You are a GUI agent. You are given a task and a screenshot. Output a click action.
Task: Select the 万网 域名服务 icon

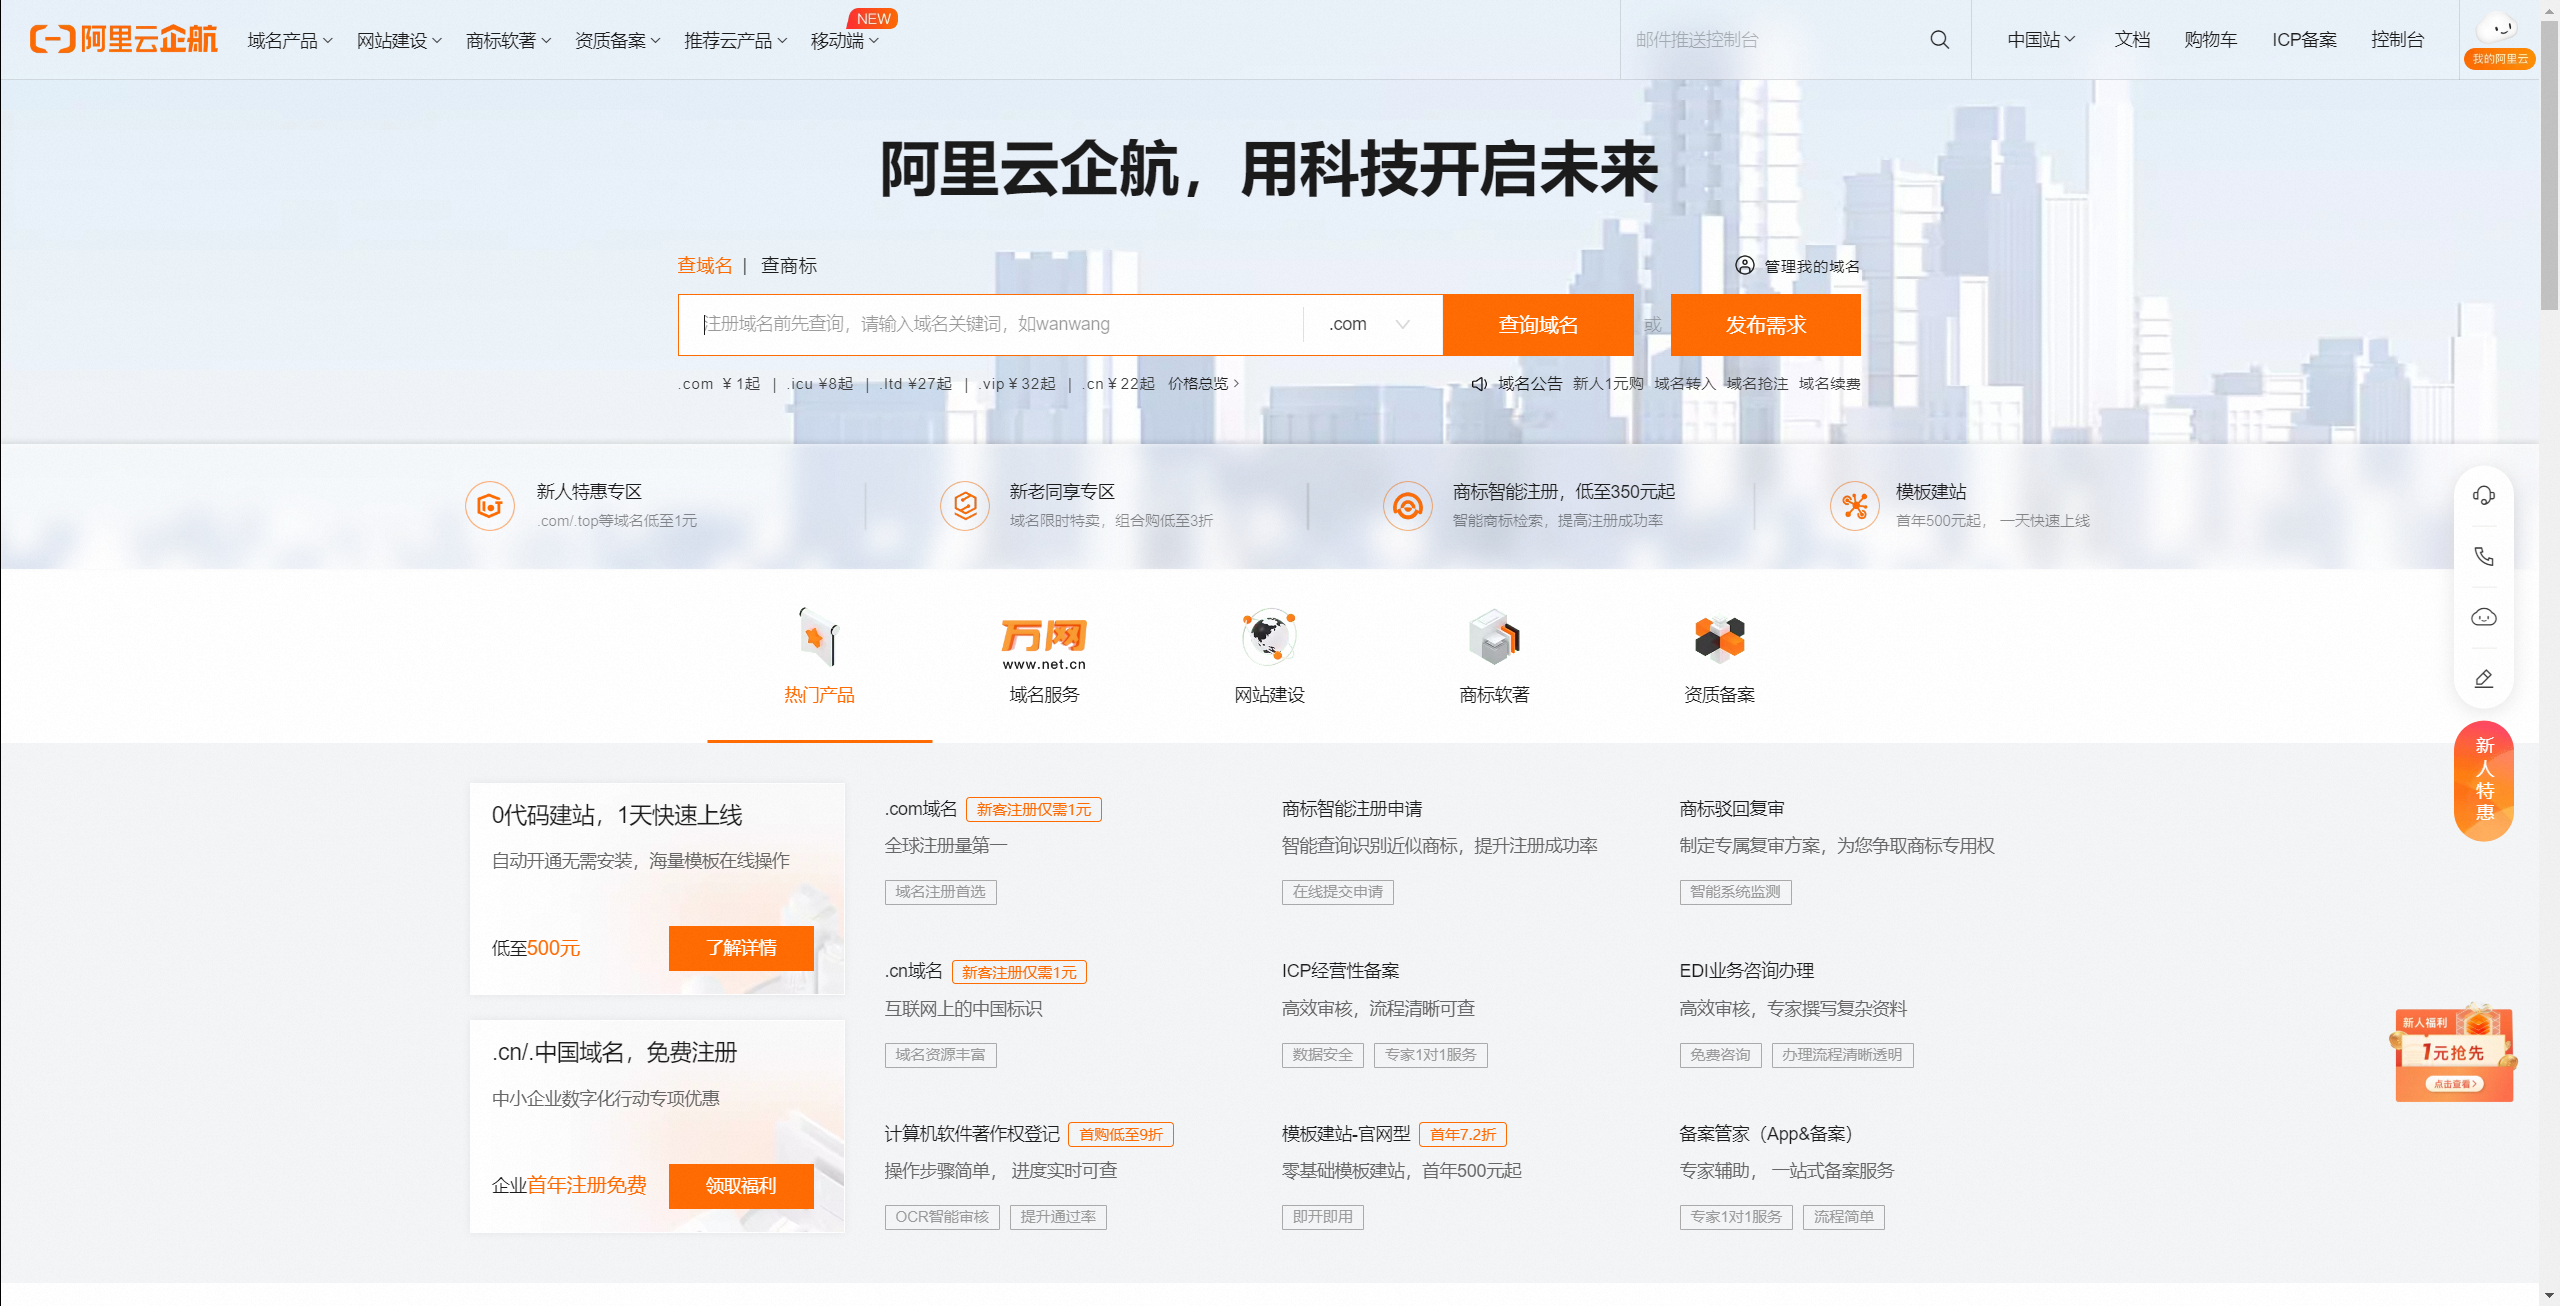(1044, 644)
